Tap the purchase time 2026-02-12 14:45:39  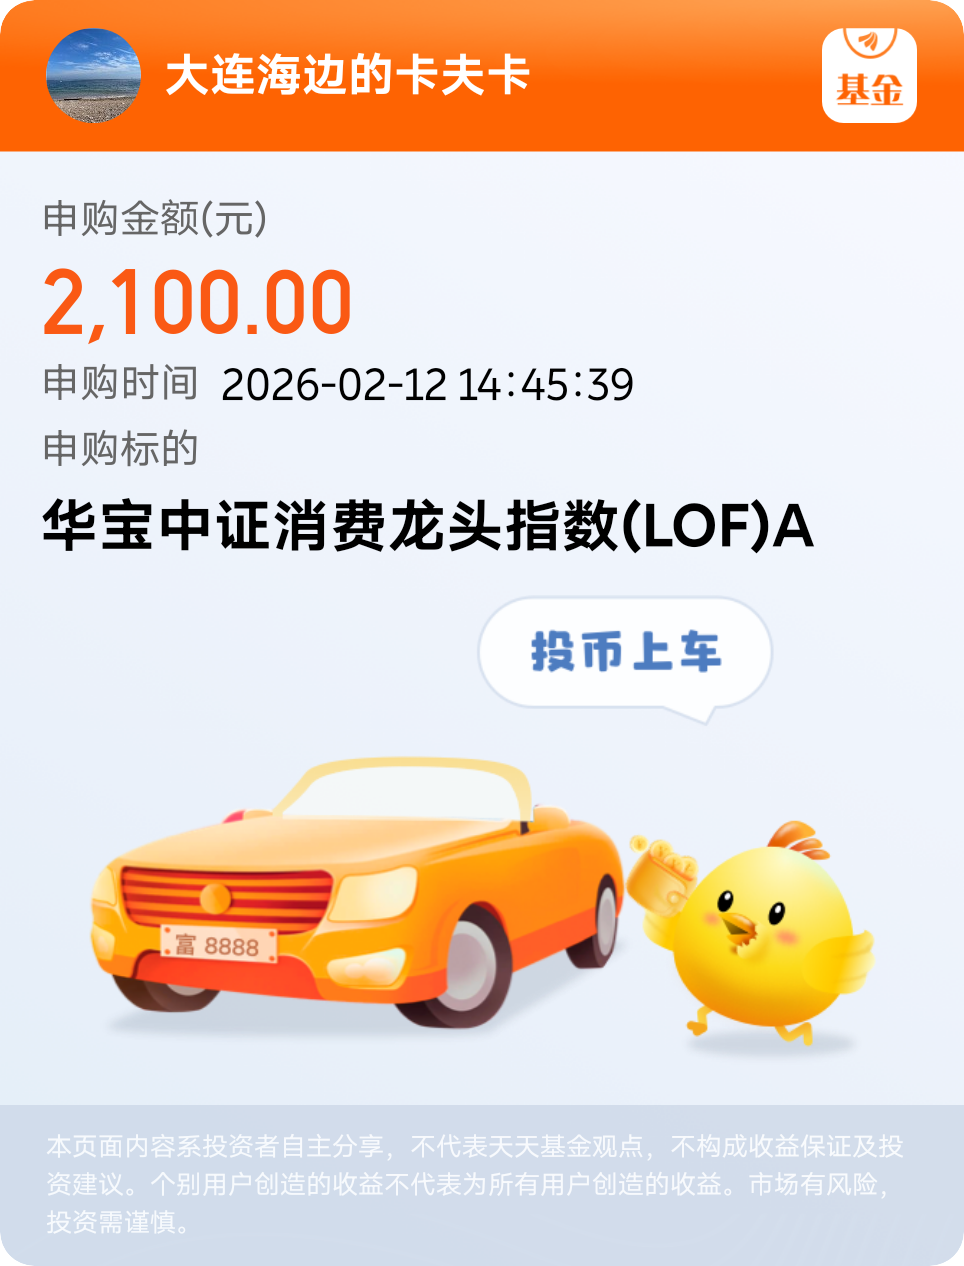tap(427, 385)
